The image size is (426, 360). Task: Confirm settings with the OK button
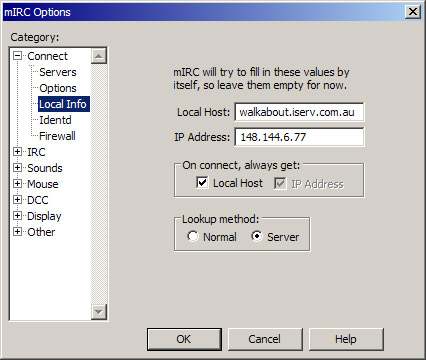[184, 339]
